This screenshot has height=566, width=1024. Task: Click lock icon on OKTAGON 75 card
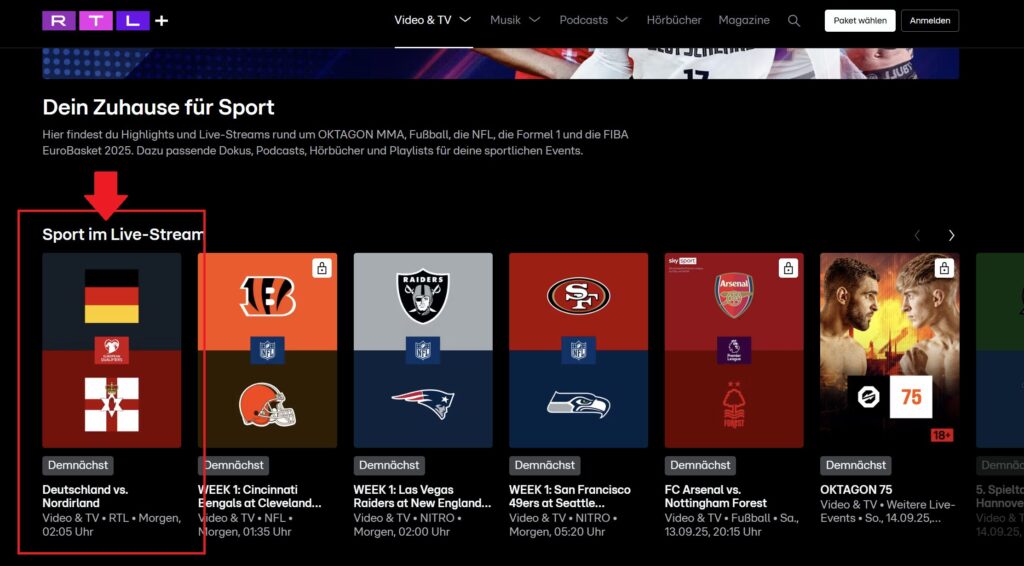944,268
